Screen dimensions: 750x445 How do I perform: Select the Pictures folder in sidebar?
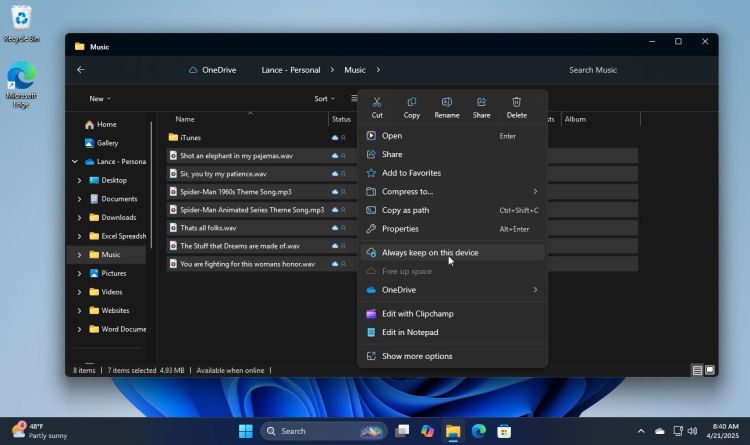(113, 273)
